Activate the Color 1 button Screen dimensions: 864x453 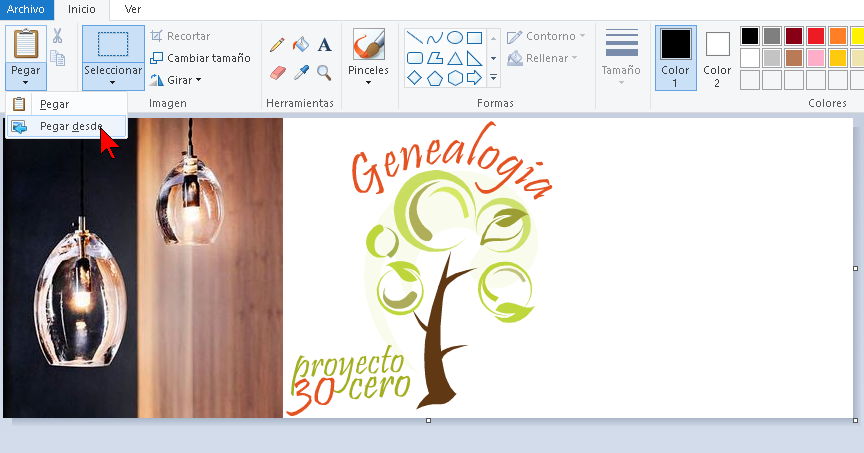(x=676, y=58)
